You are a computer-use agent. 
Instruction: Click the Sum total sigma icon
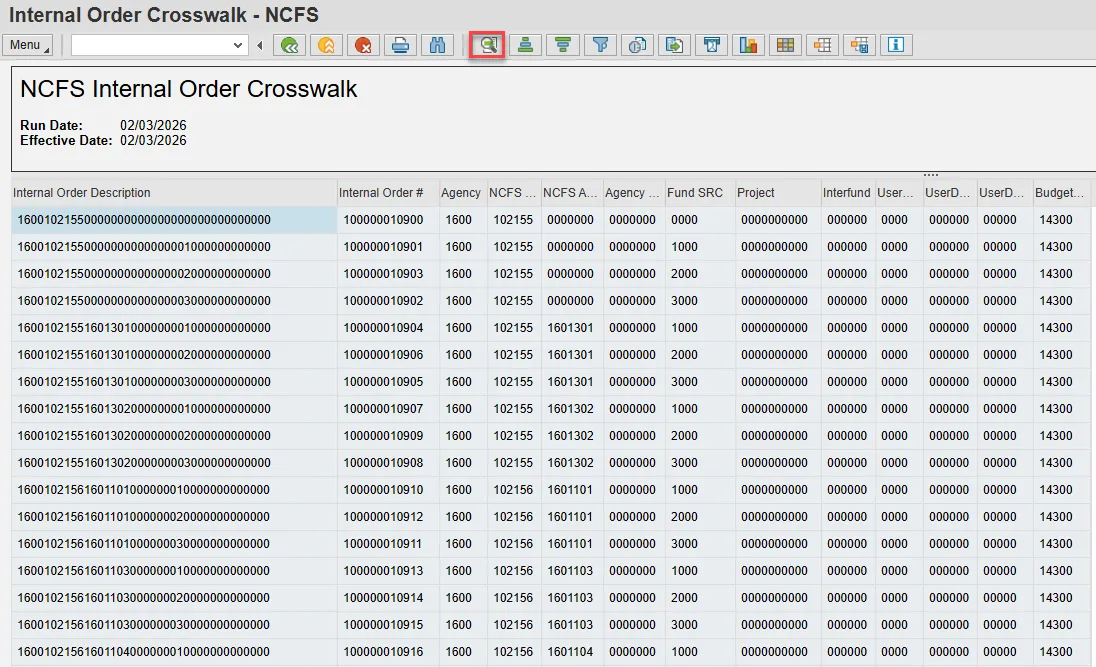point(711,45)
